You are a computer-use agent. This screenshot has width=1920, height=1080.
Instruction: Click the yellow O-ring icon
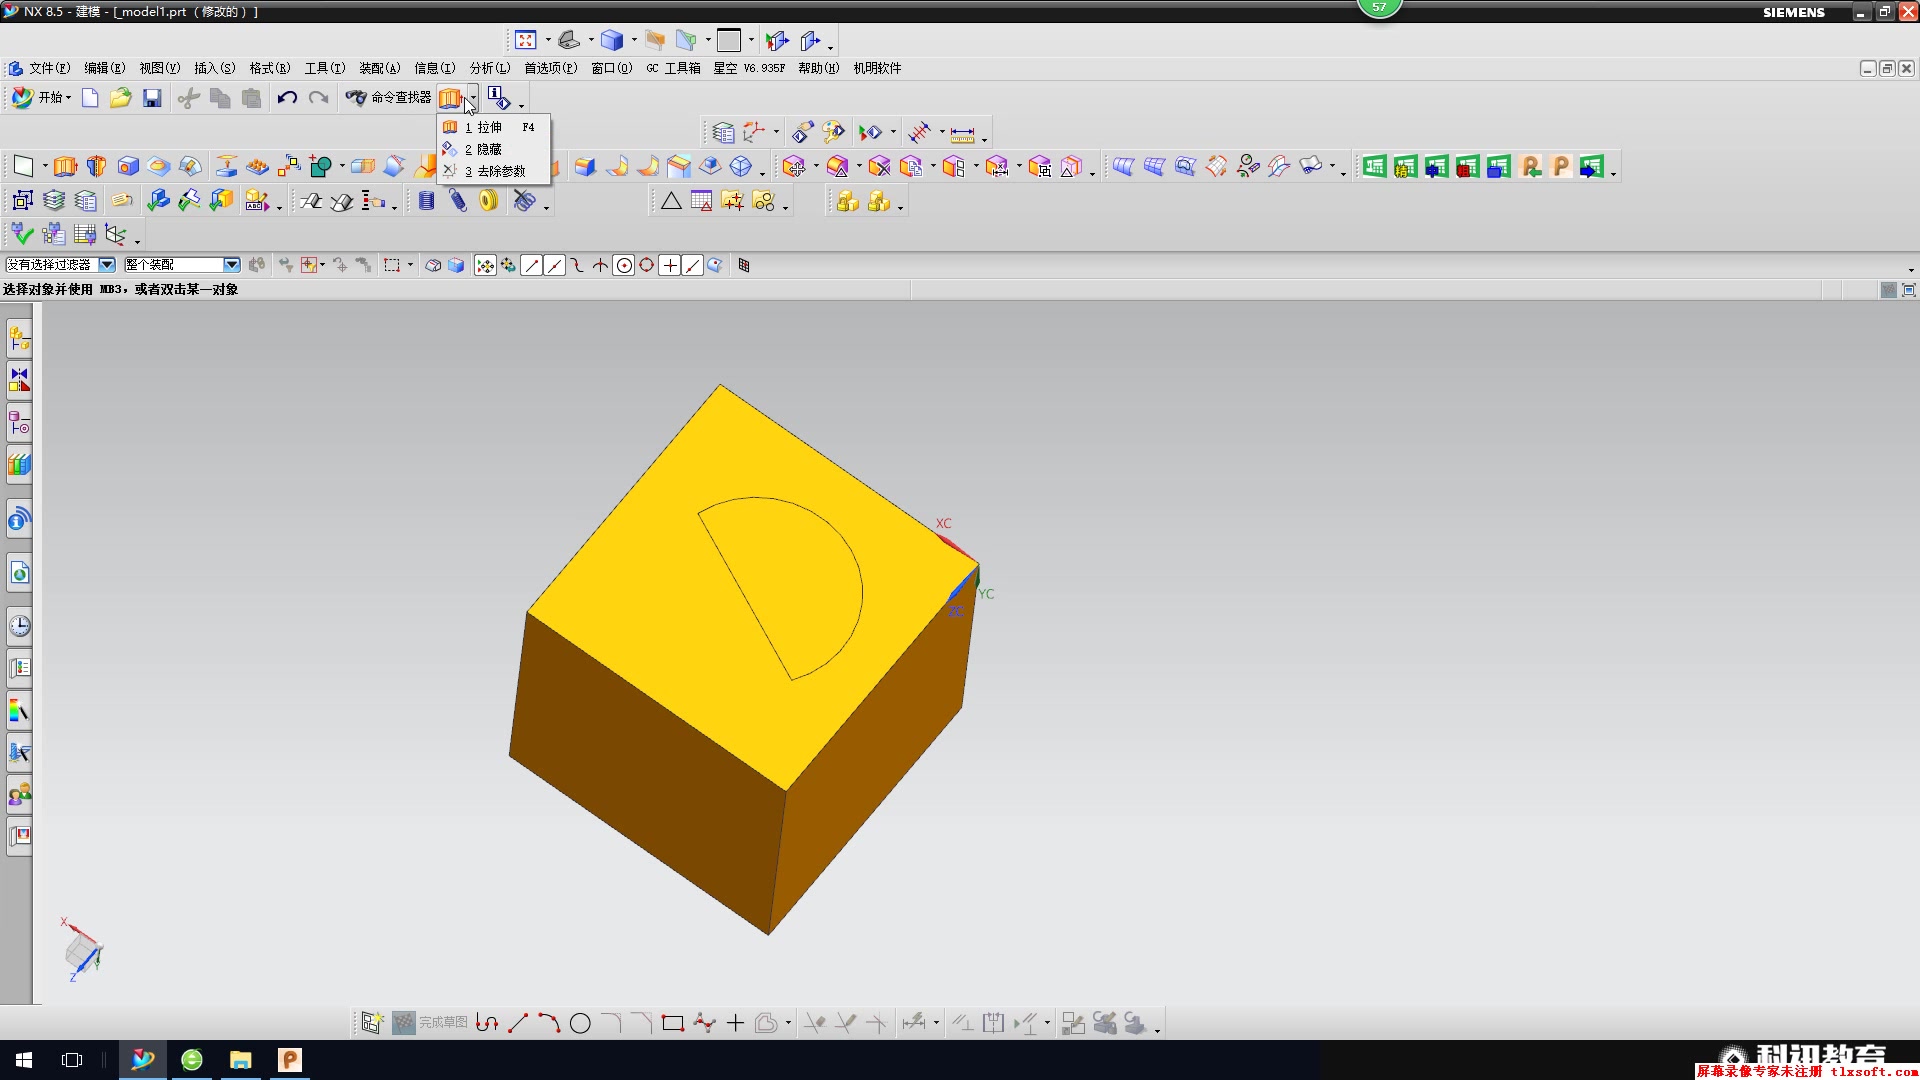[488, 201]
